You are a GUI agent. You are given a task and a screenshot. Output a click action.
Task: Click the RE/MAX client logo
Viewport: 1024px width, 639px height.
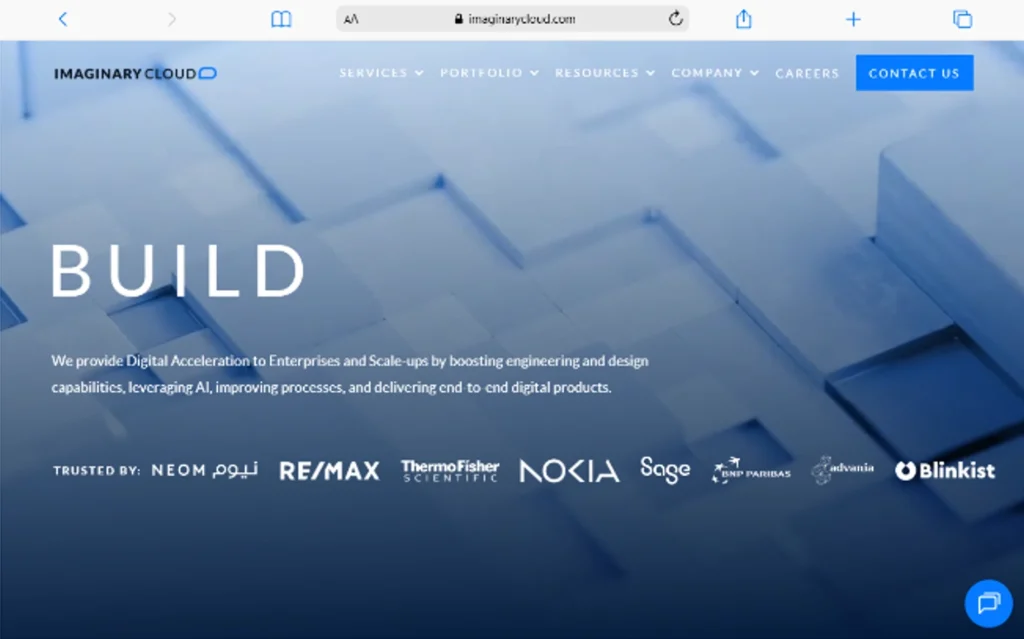(x=329, y=470)
